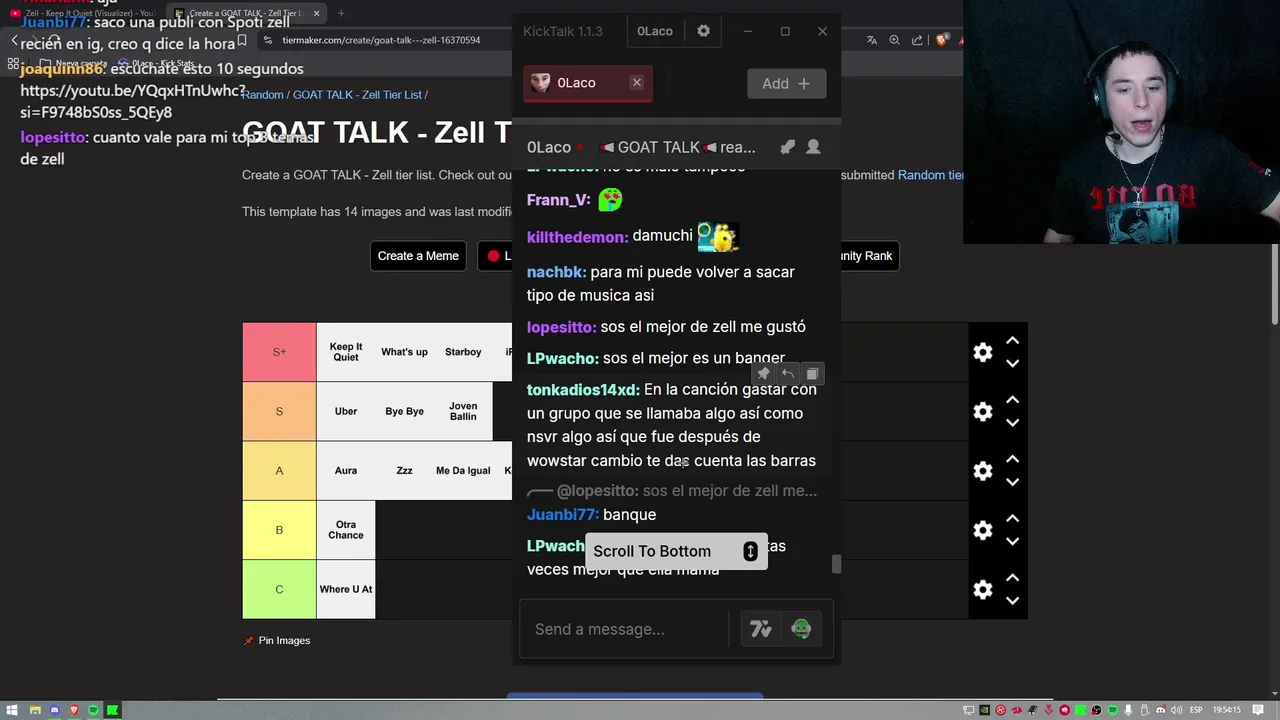Open 7TV emote picker icon
Screen dimensions: 1280x720
(x=761, y=629)
